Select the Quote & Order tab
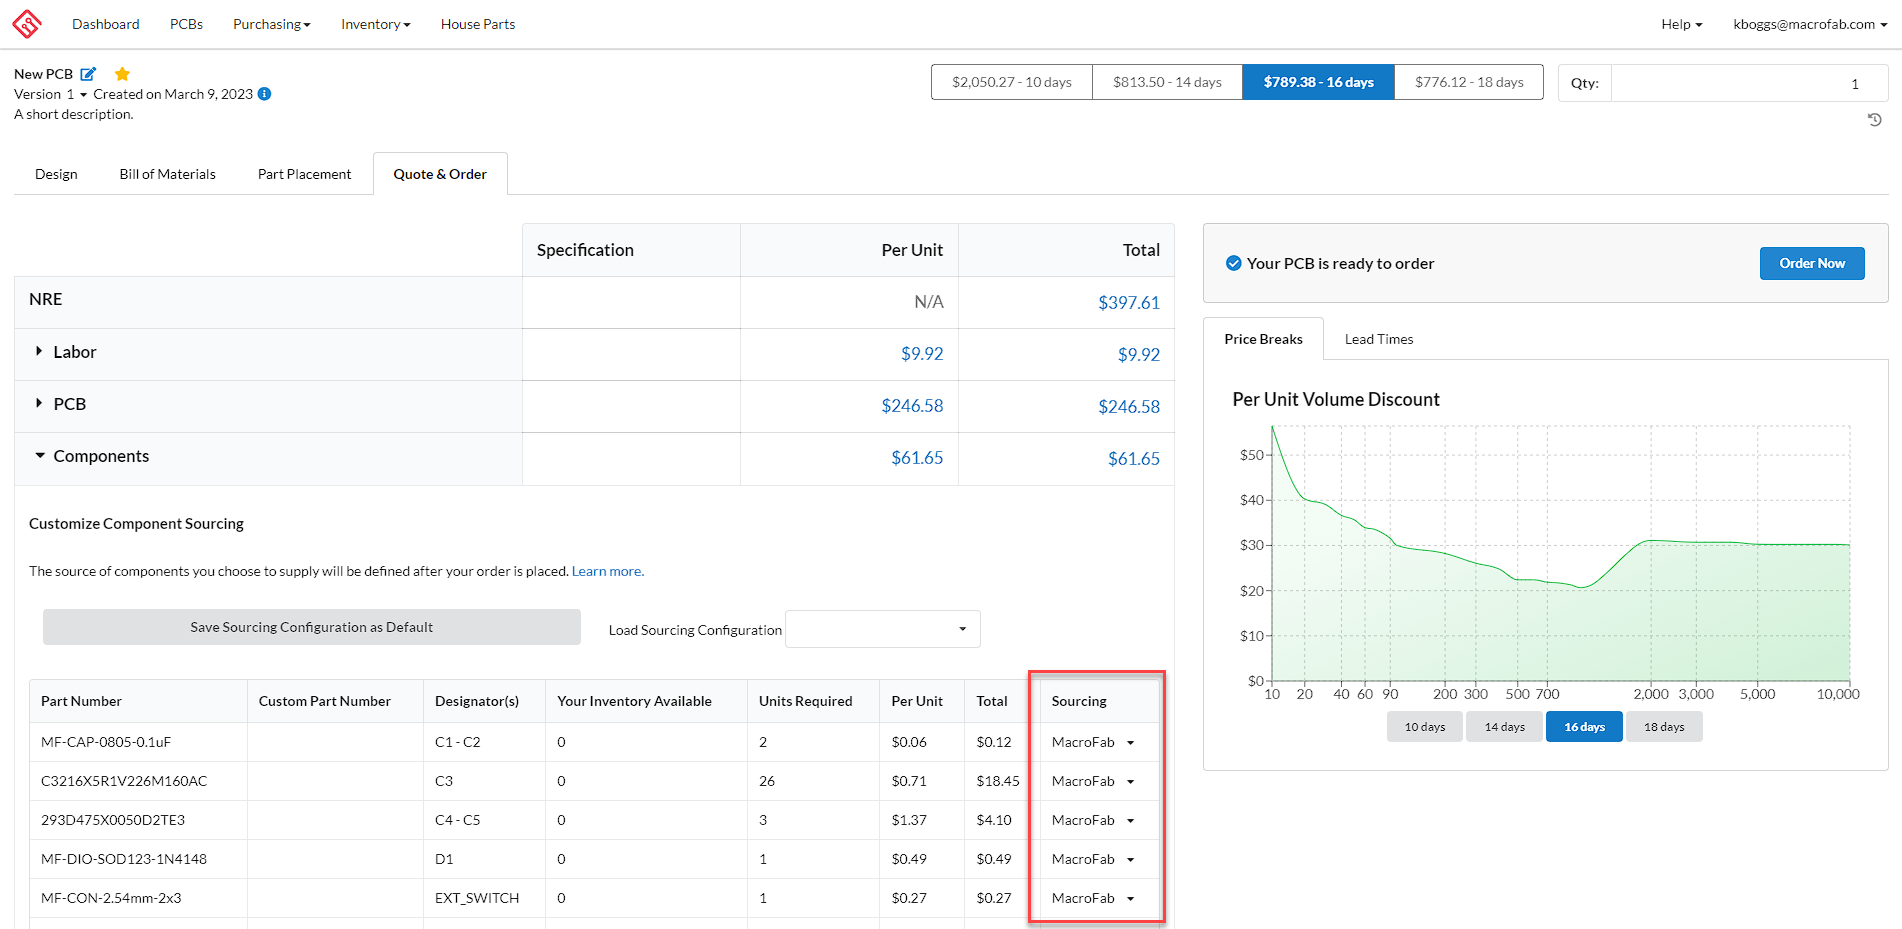This screenshot has width=1902, height=929. click(440, 174)
